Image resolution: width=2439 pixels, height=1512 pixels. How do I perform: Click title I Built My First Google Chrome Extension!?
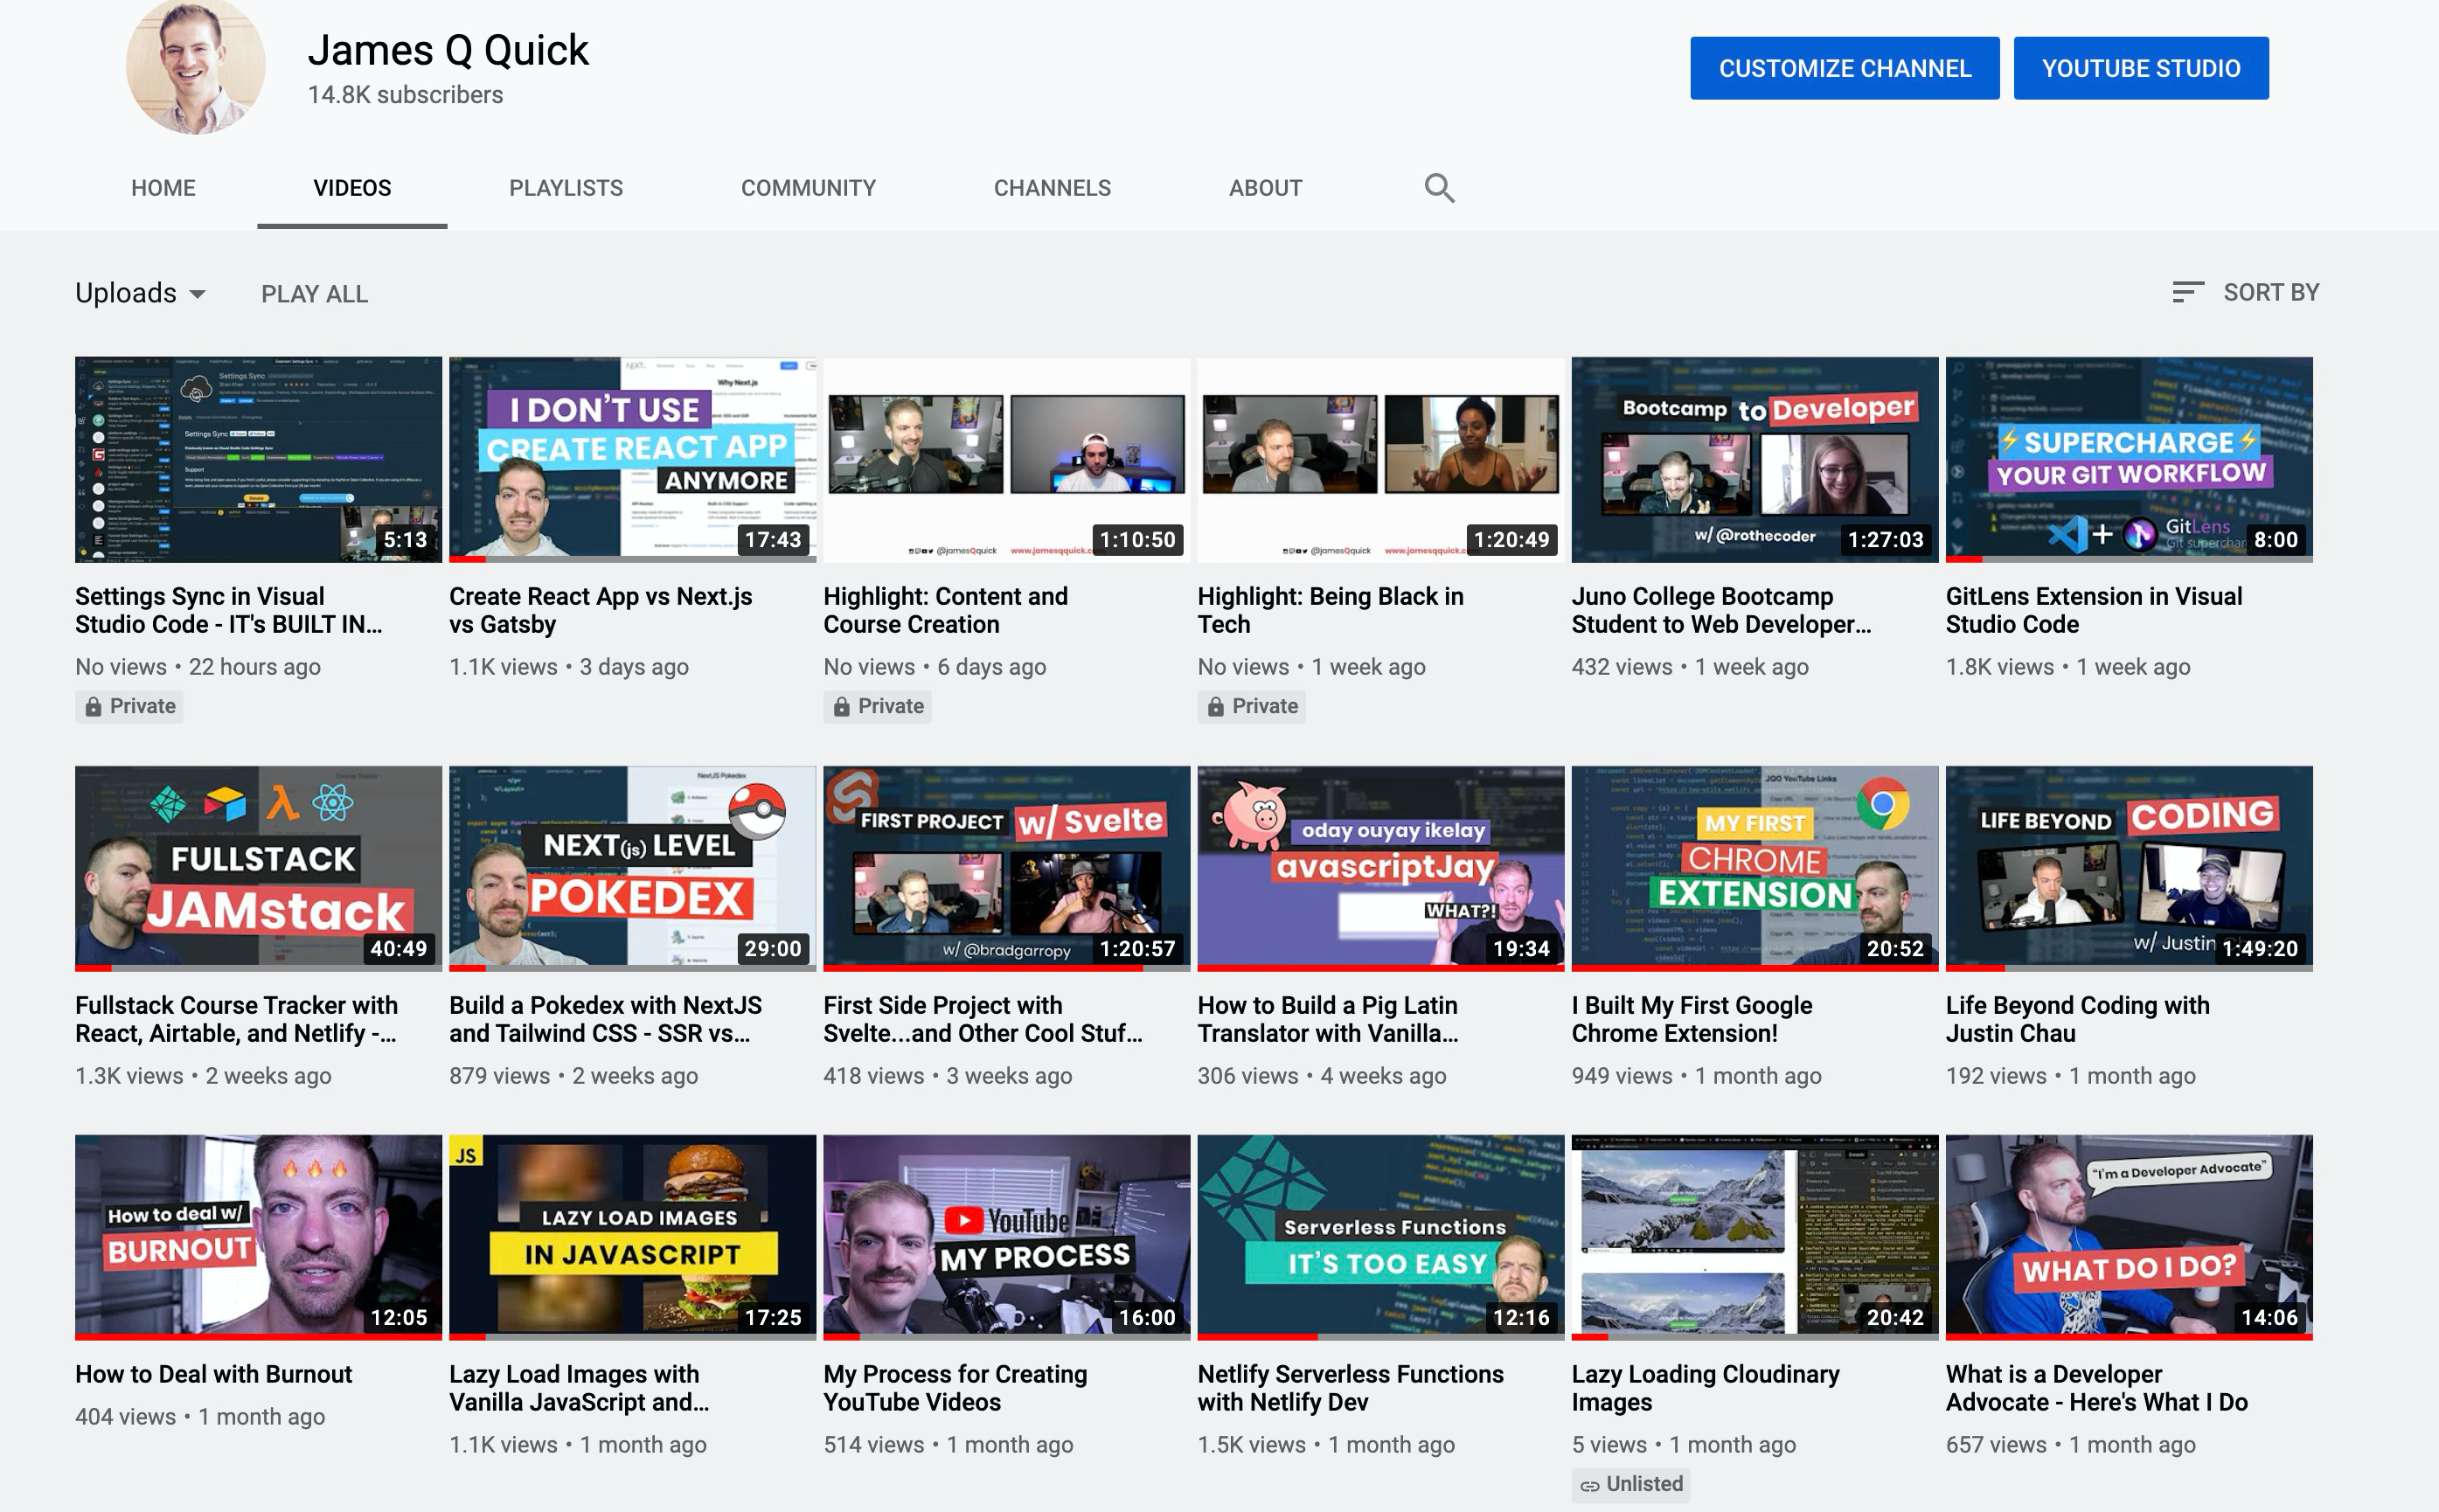[1692, 1019]
